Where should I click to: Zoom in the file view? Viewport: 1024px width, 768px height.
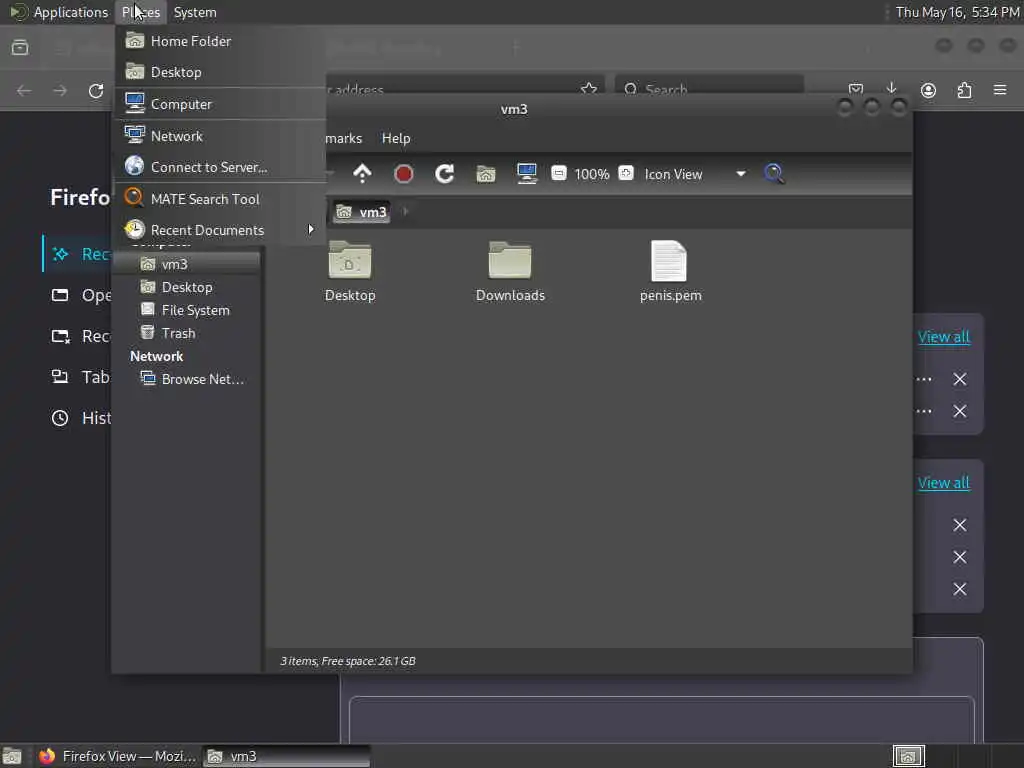[x=626, y=173]
